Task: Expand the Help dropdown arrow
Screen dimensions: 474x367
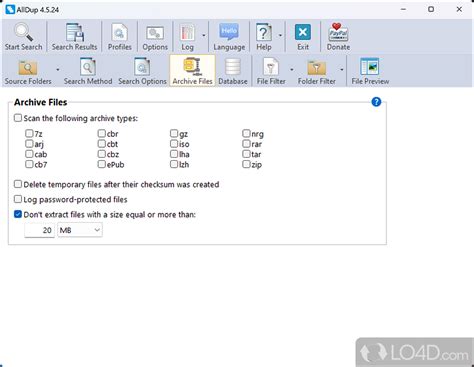Action: (x=280, y=35)
